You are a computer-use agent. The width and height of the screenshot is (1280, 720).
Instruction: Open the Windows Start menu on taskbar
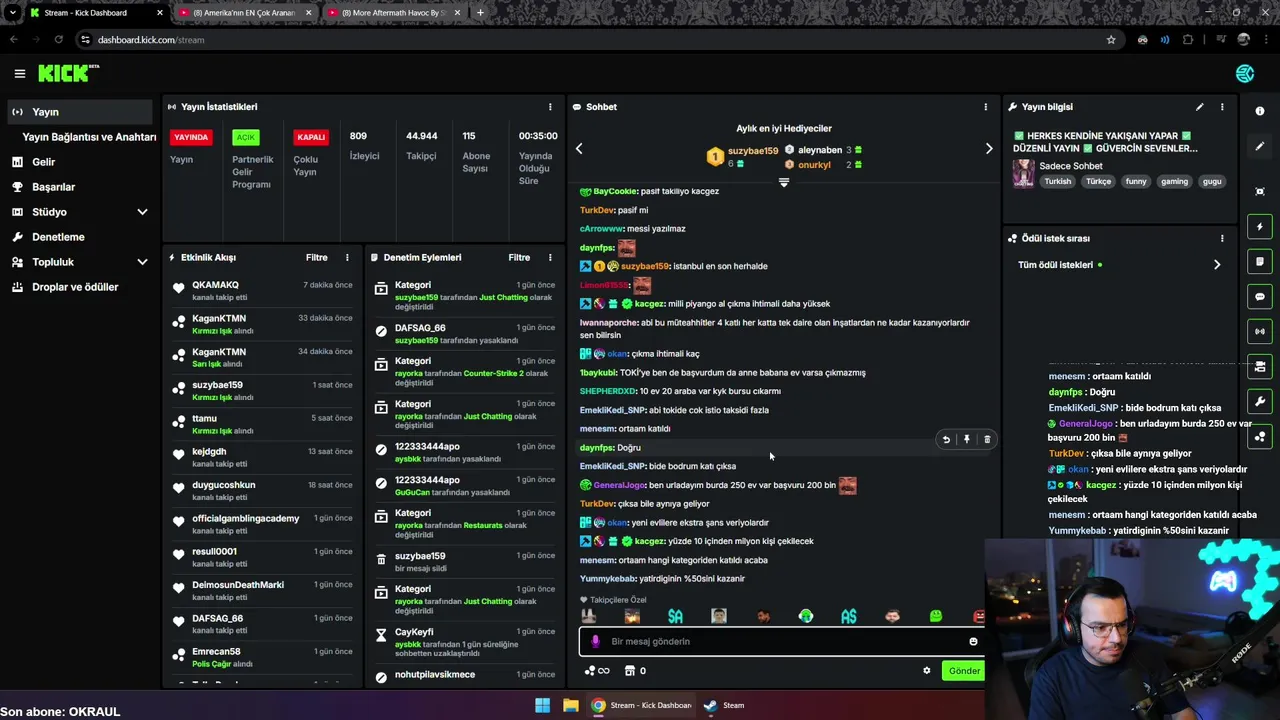click(542, 705)
